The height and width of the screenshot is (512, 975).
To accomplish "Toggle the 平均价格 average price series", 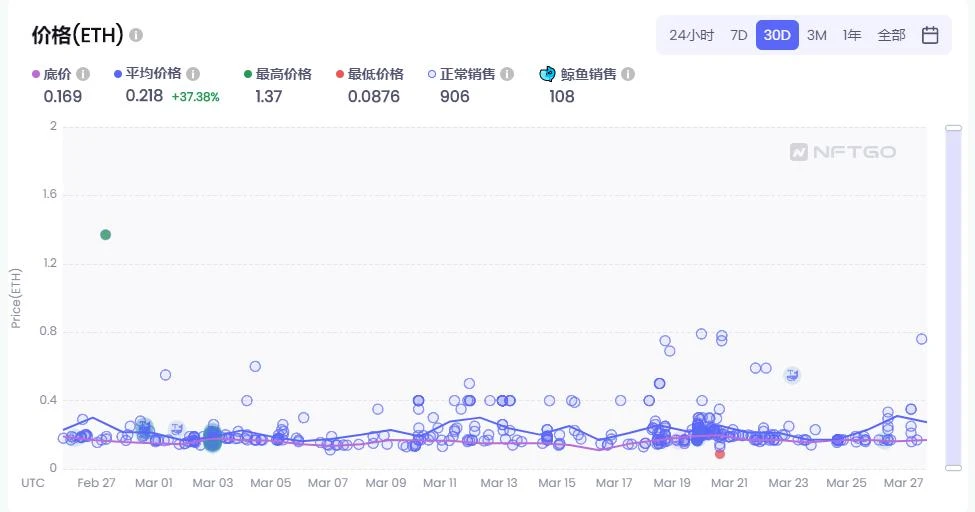I will 148,73.
